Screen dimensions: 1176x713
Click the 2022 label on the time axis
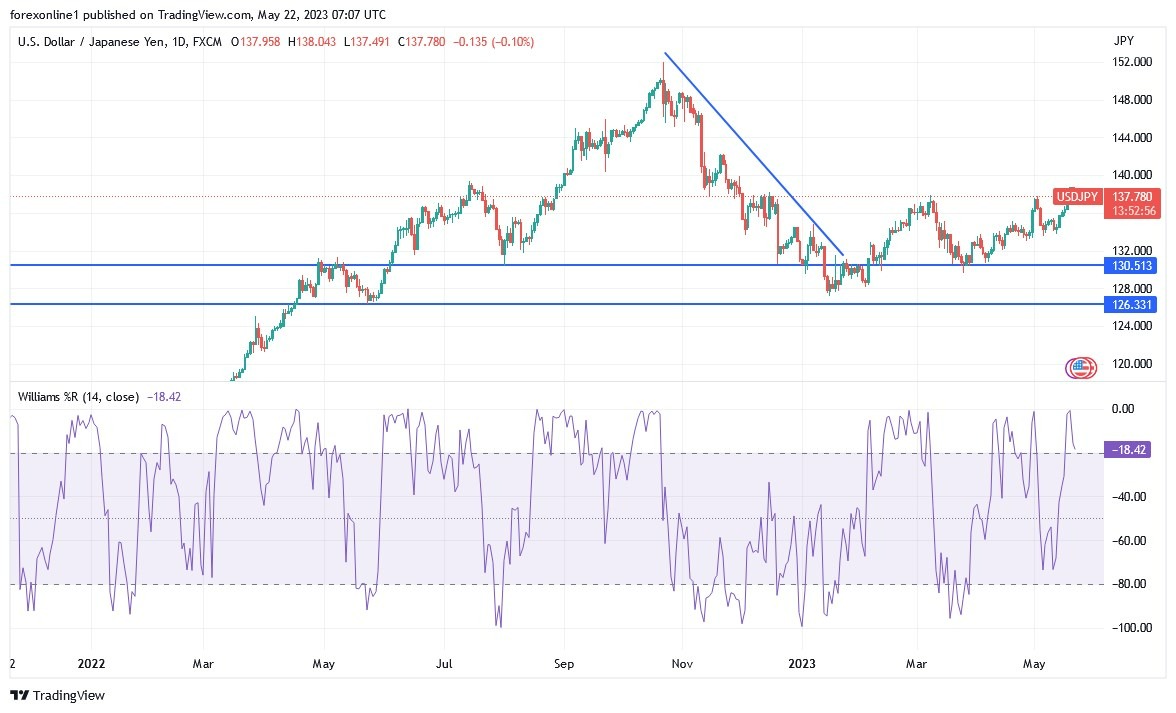click(x=91, y=663)
